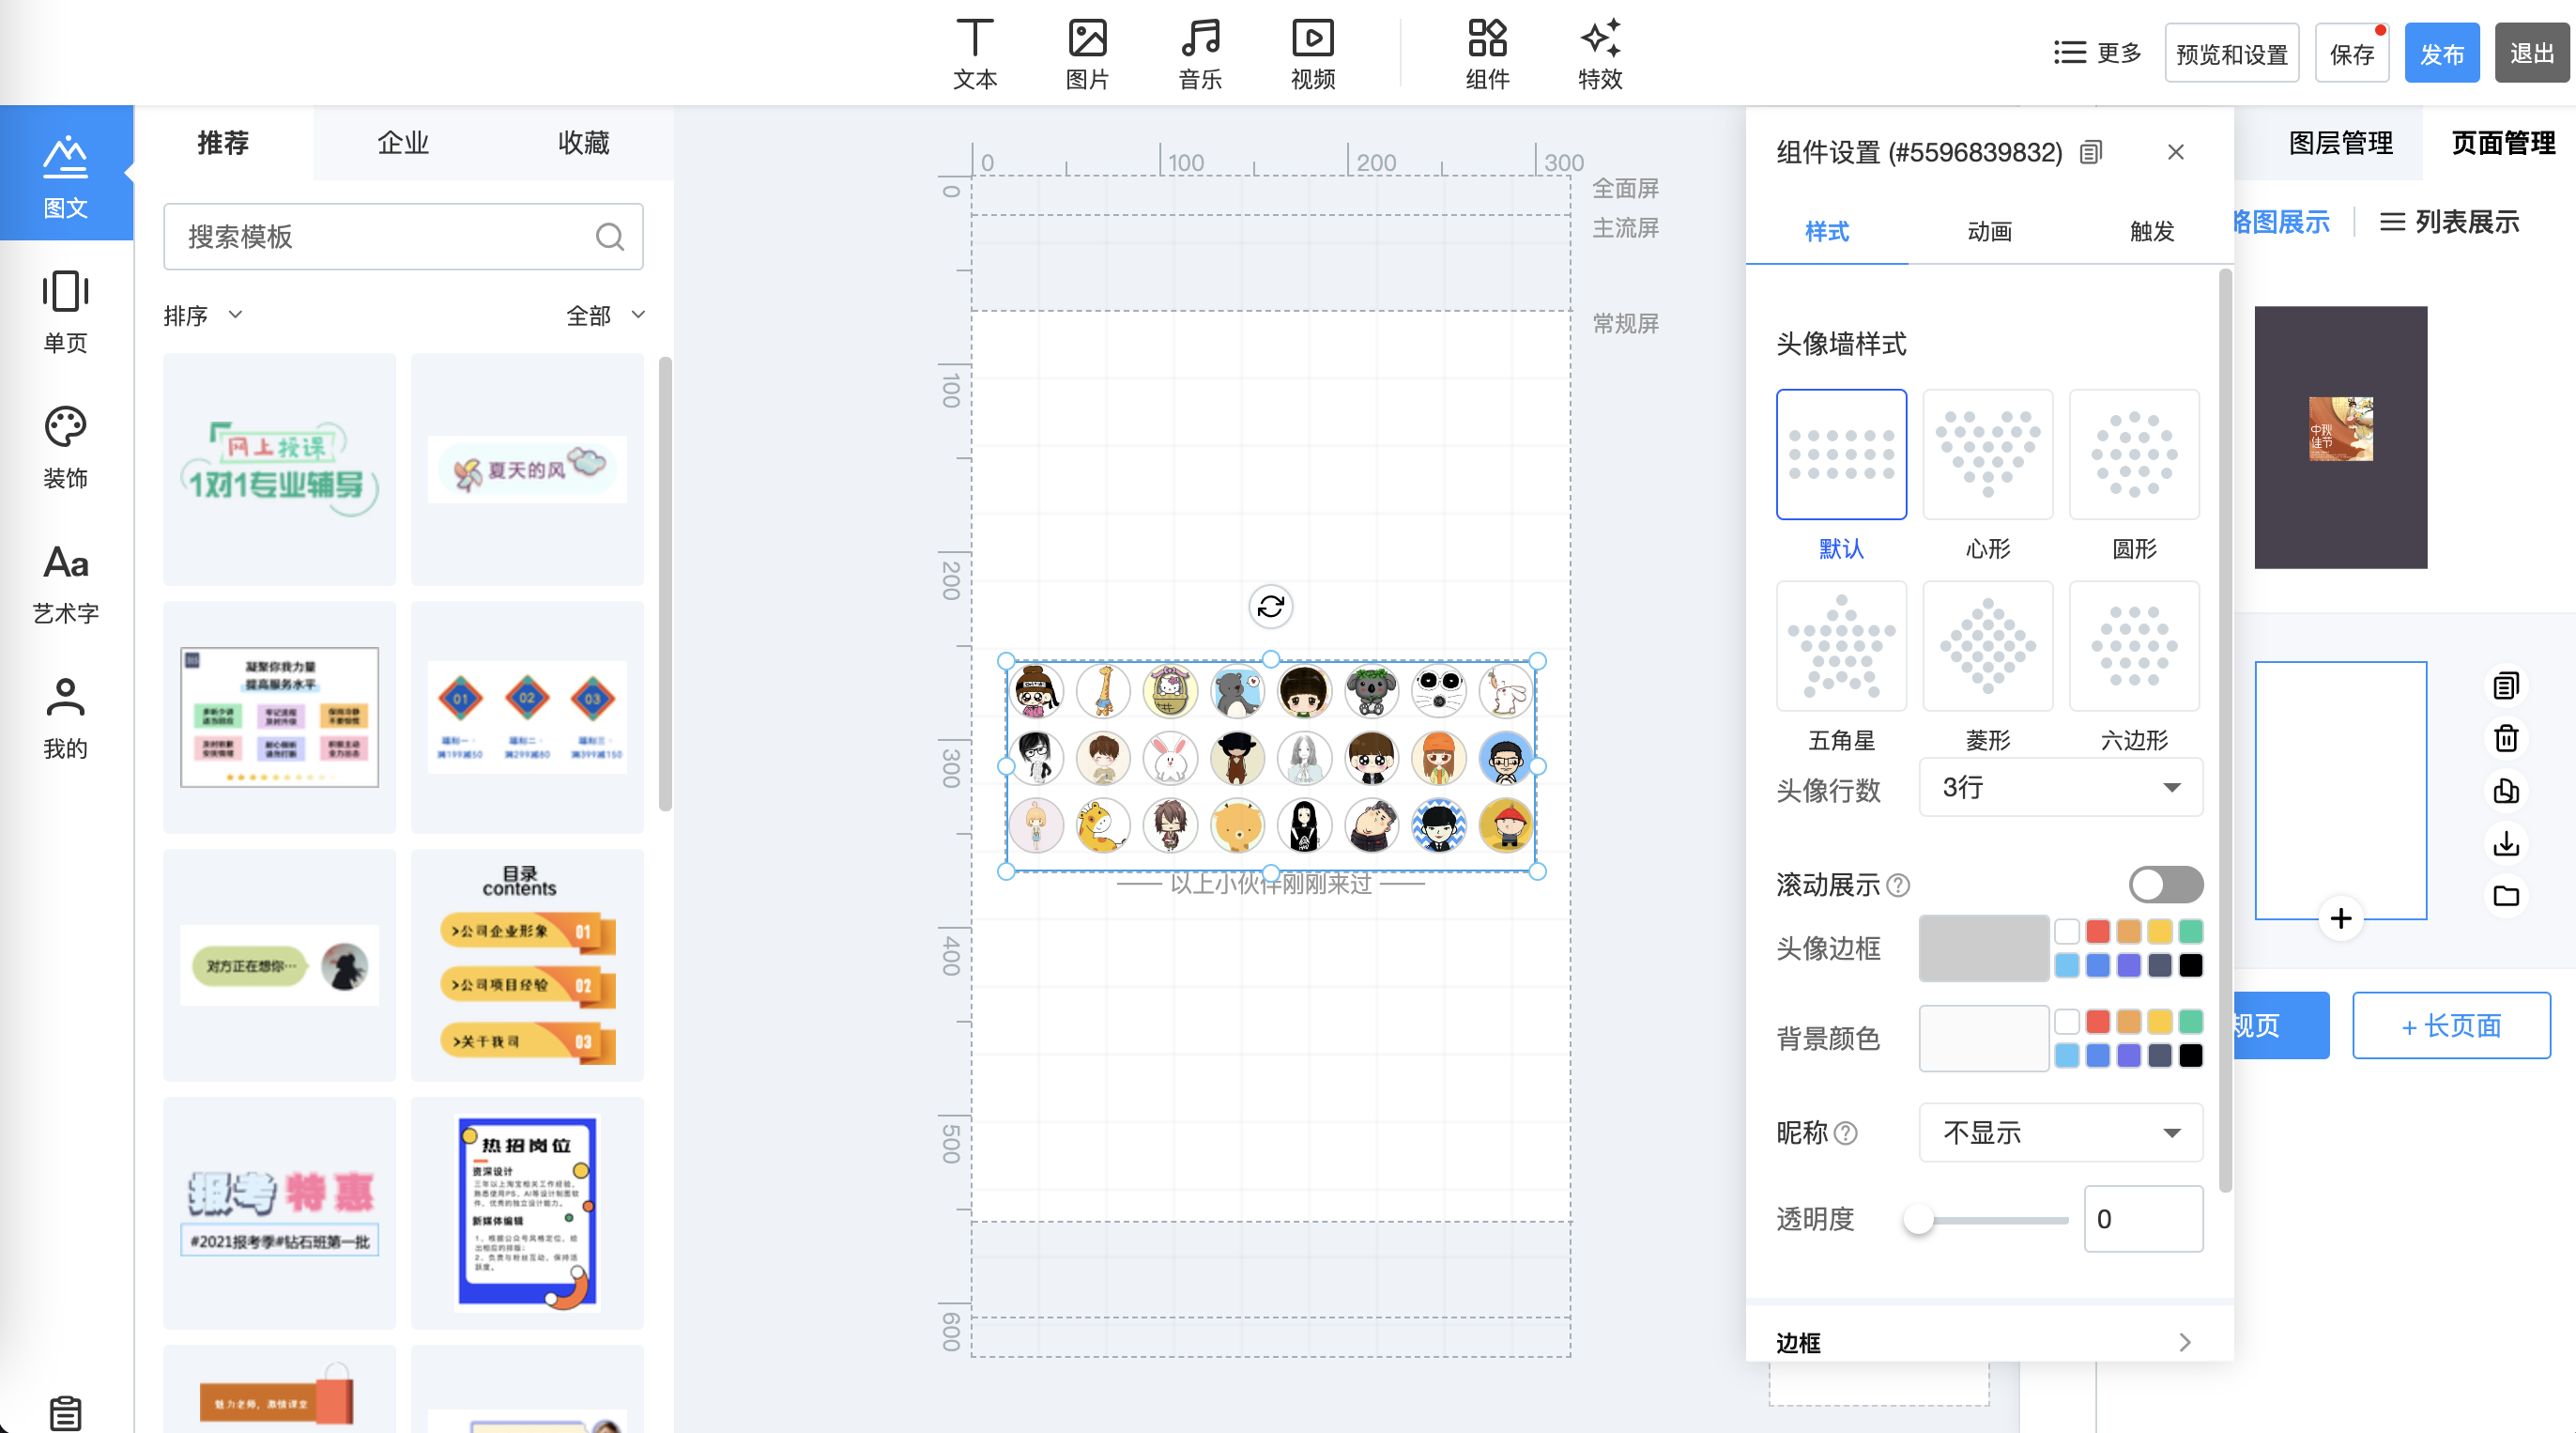Select the 夏天的风 template thumbnail
This screenshot has width=2576, height=1433.
click(527, 469)
